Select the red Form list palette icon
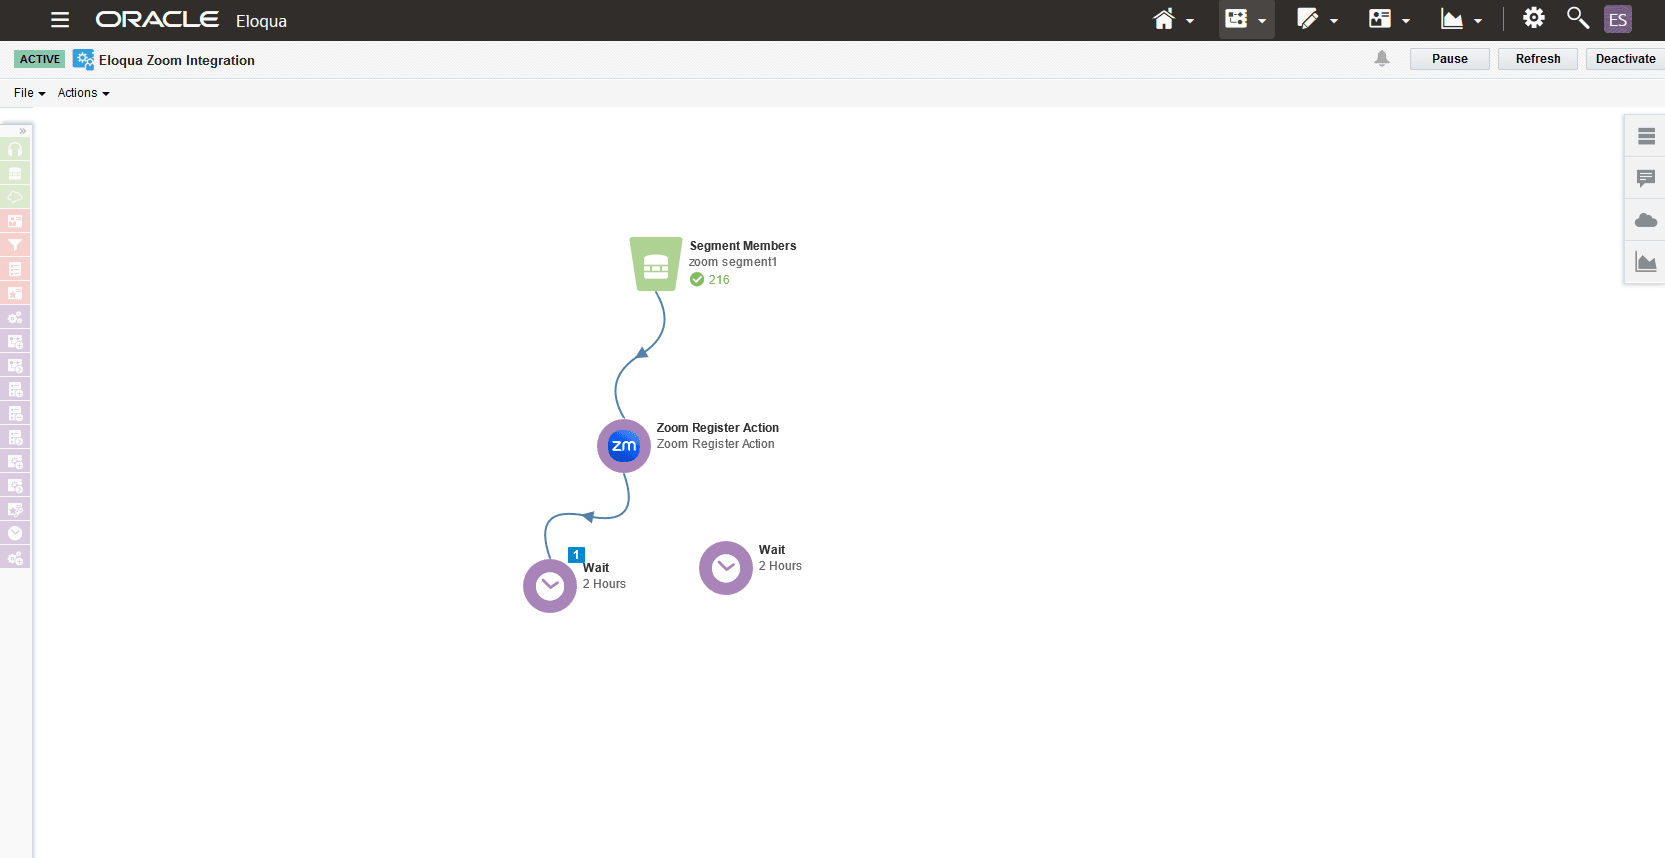The image size is (1665, 858). coord(15,269)
